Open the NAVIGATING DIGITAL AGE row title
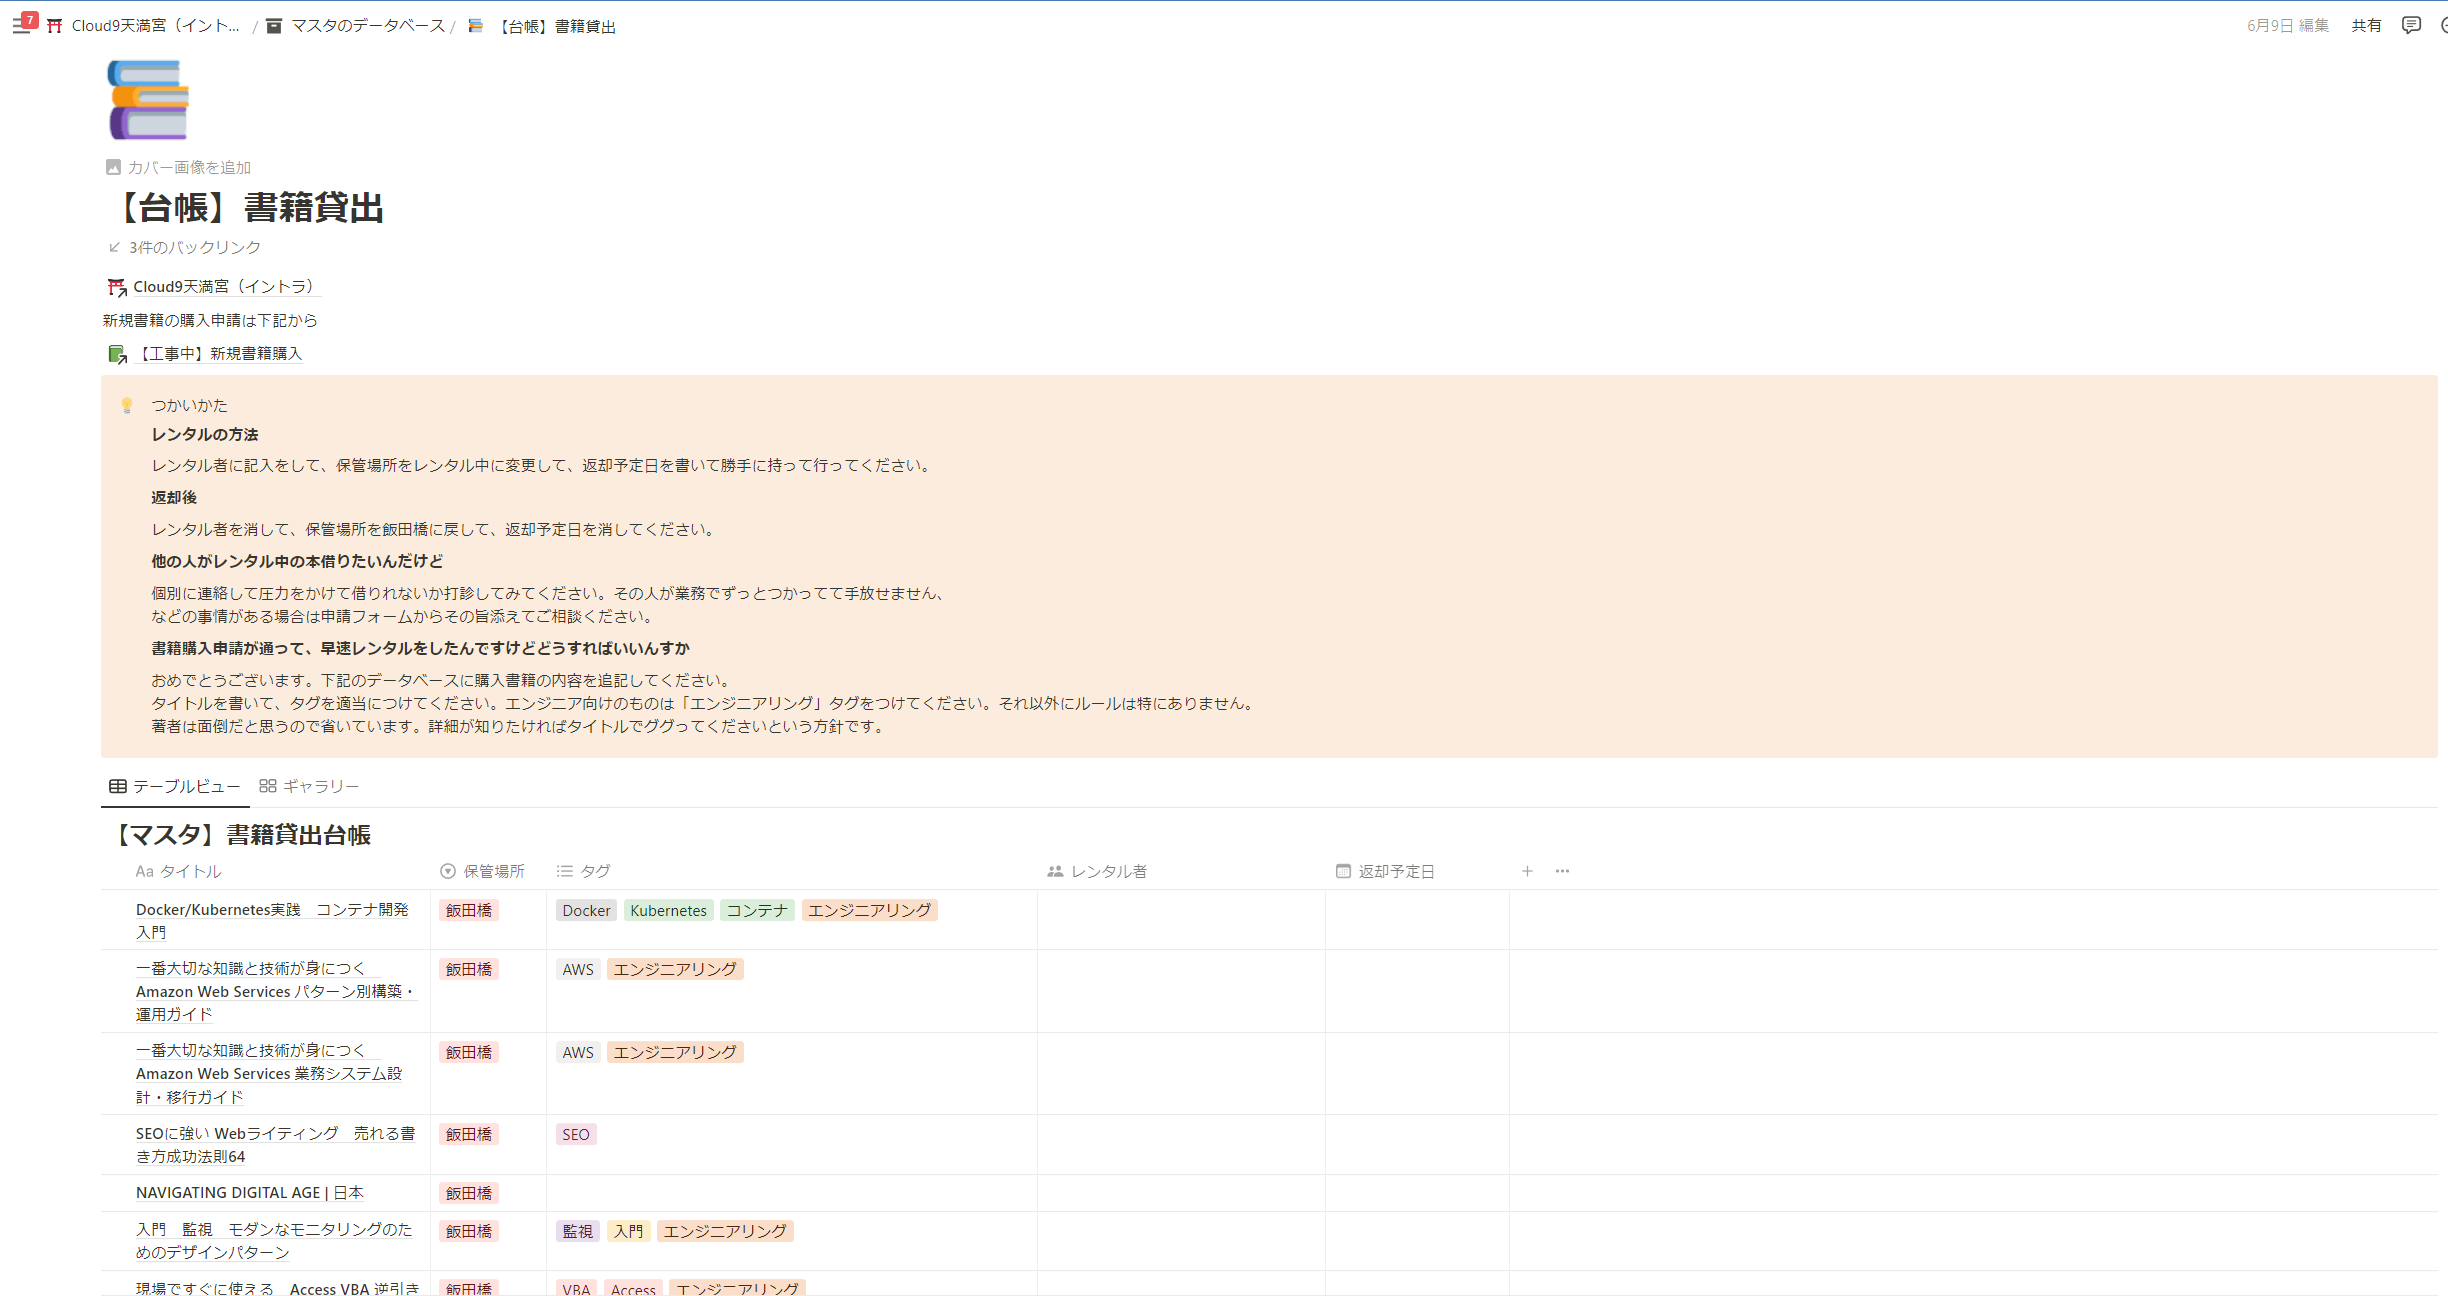This screenshot has width=2448, height=1296. pyautogui.click(x=250, y=1192)
